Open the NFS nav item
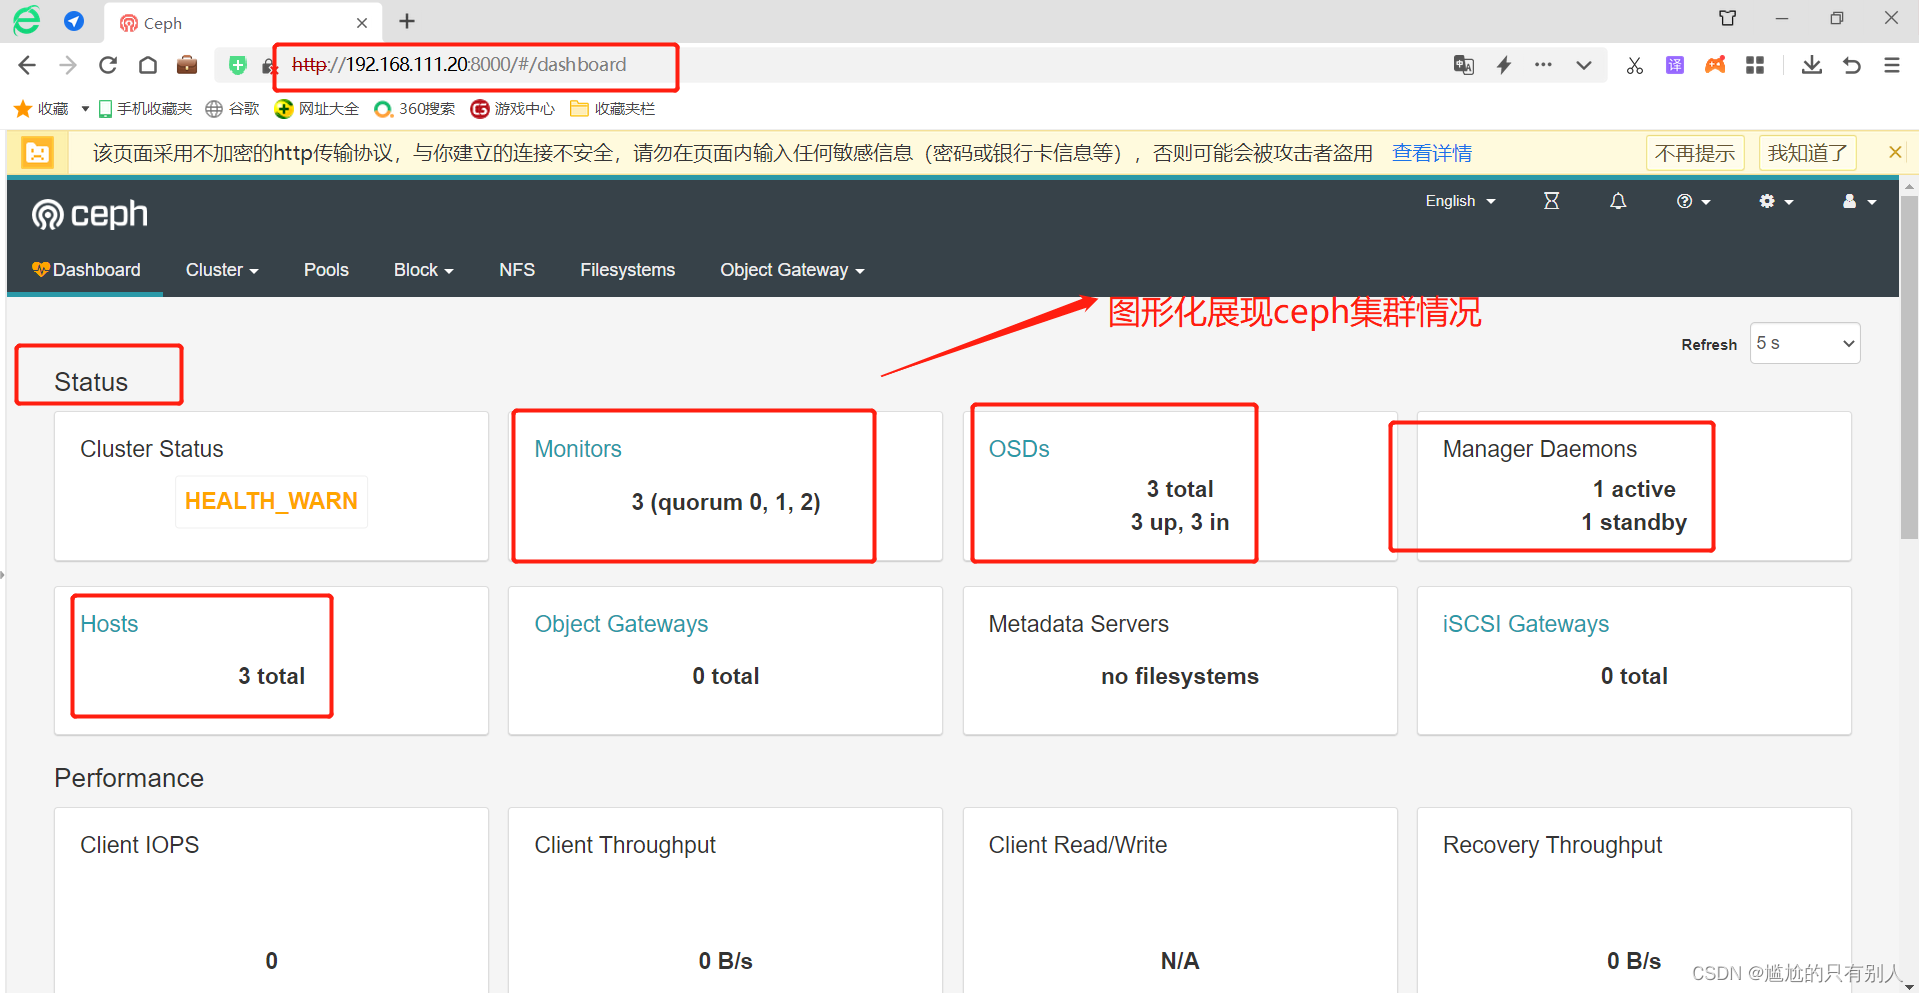Image resolution: width=1919 pixels, height=993 pixels. click(x=517, y=270)
